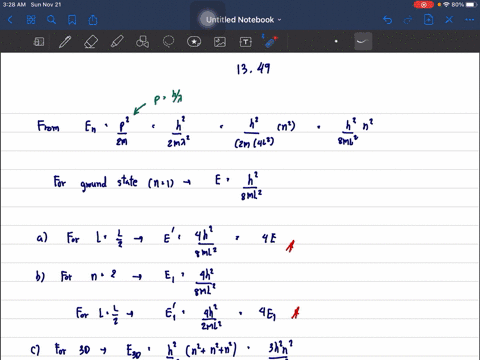Add a new page
Image resolution: width=480 pixels, height=360 pixels.
[428, 20]
